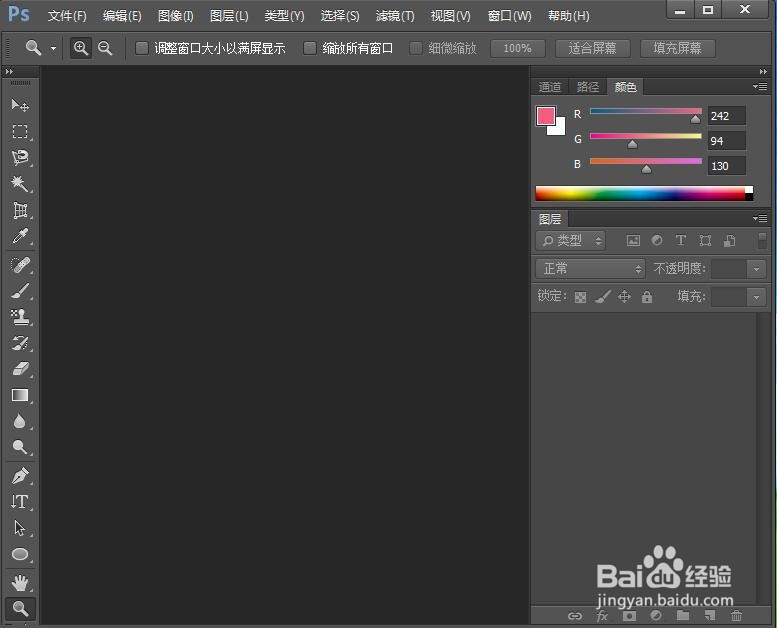
Task: Select the History Brush tool
Action: coord(20,343)
